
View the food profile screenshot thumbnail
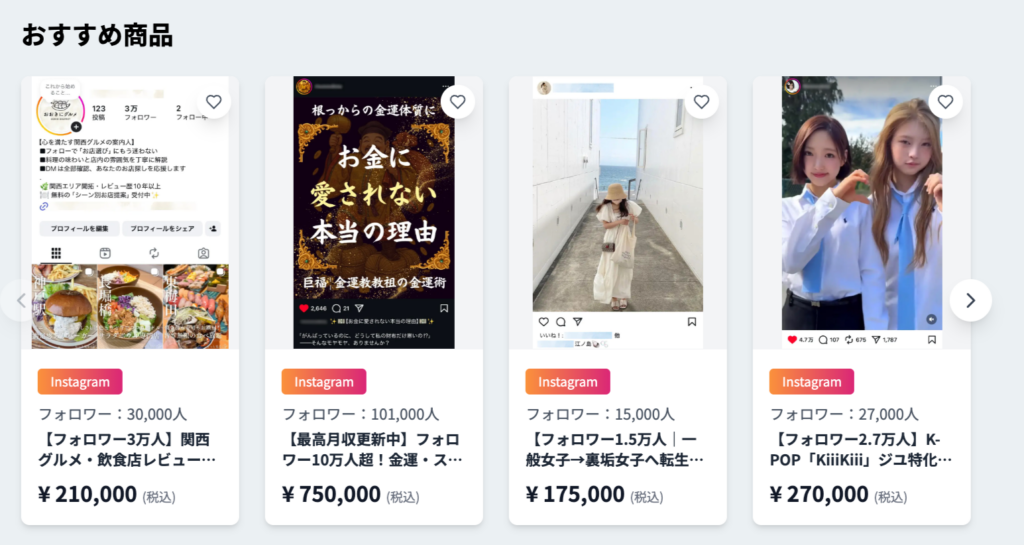(x=130, y=212)
